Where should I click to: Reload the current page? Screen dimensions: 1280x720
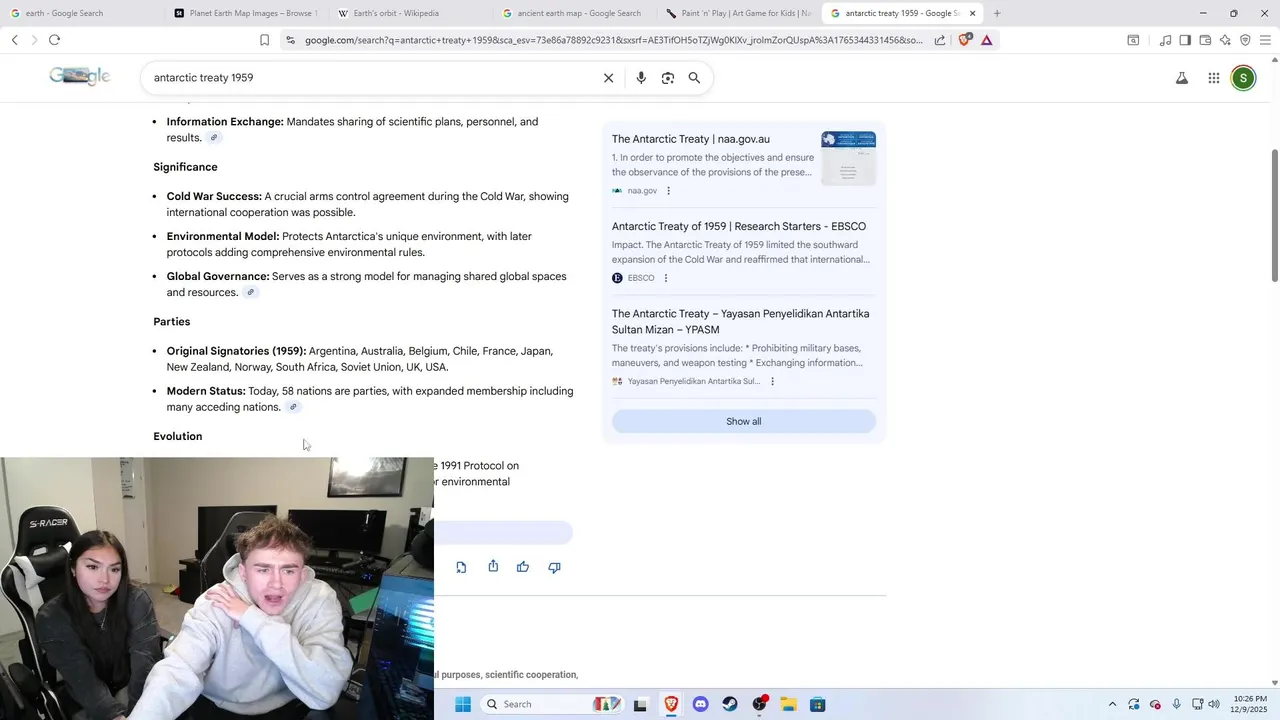click(54, 40)
